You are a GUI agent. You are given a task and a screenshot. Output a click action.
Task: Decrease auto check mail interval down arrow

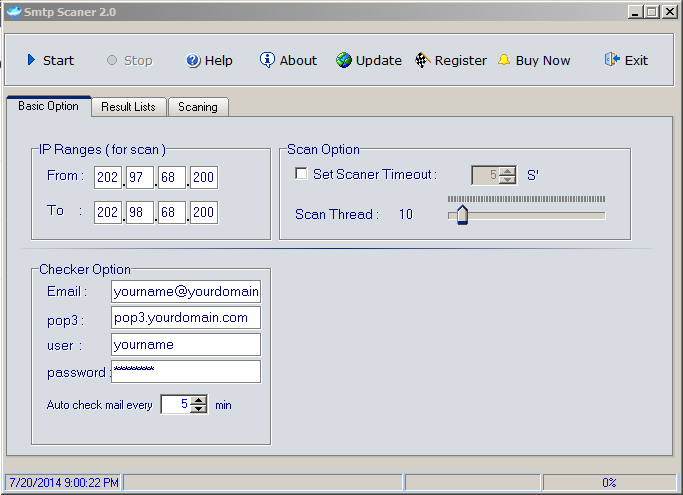tap(199, 409)
